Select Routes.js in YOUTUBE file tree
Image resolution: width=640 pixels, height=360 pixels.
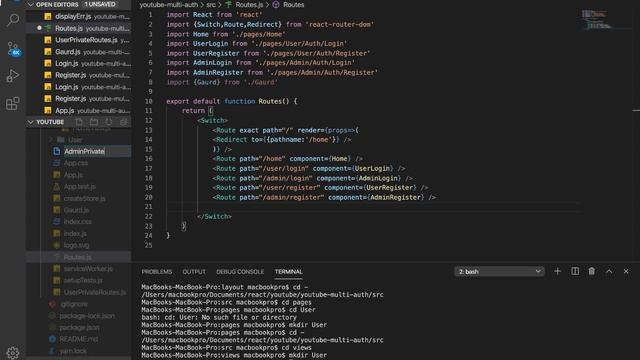[x=78, y=257]
